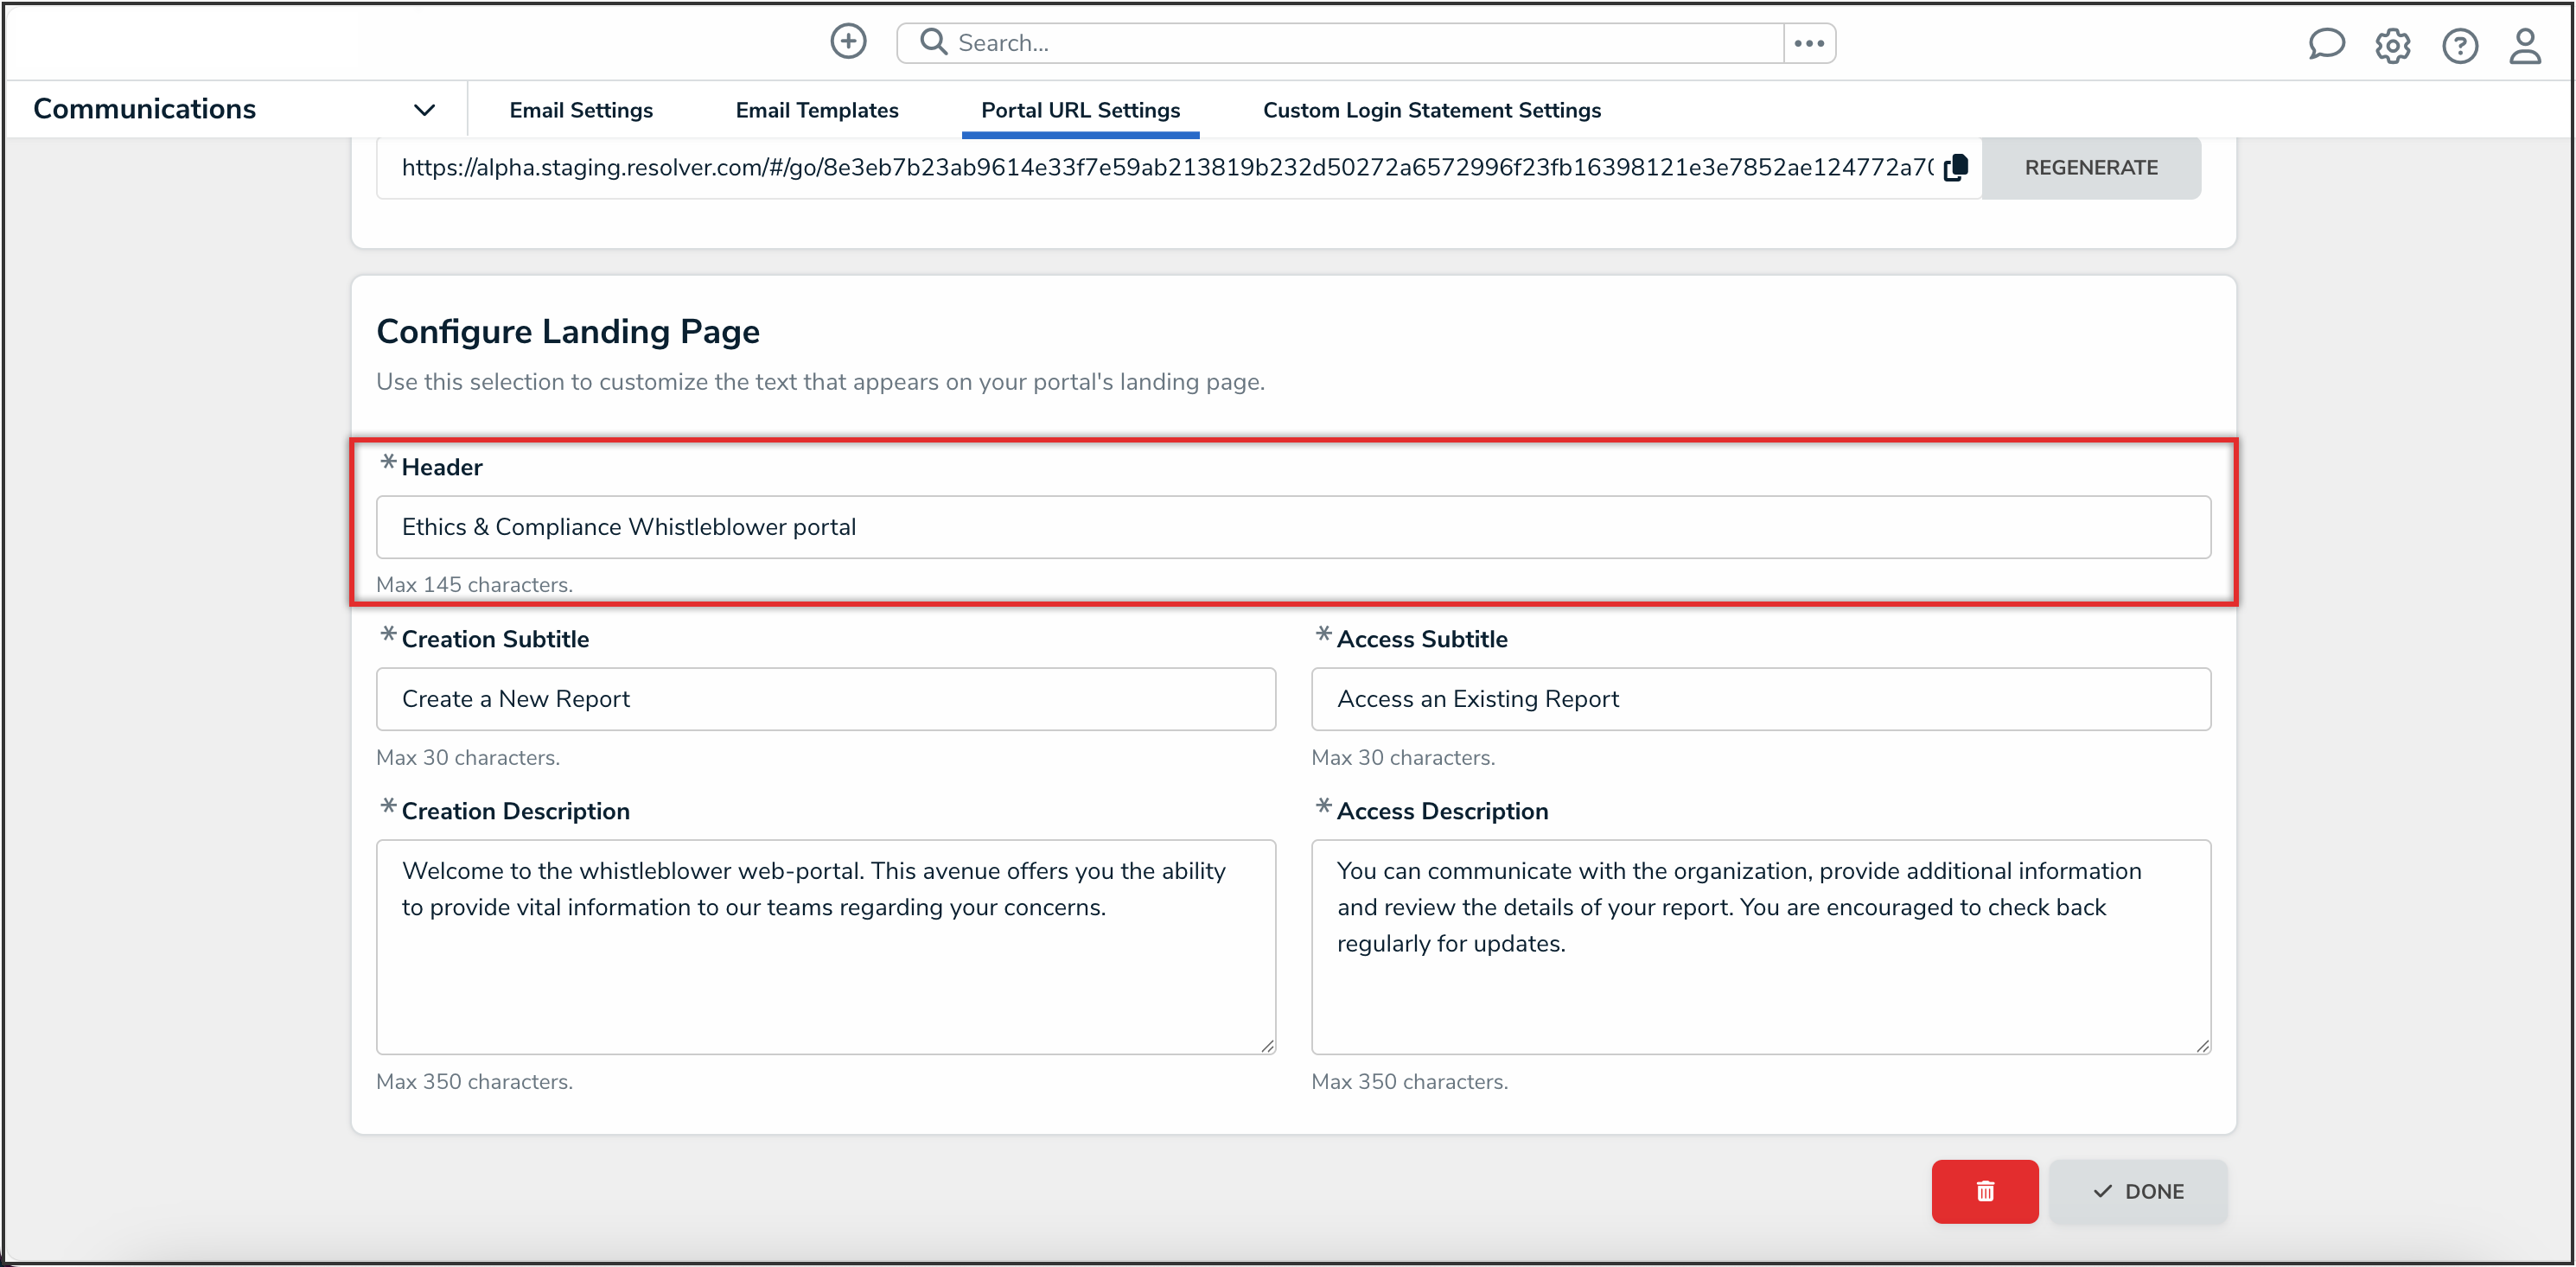This screenshot has width=2576, height=1267.
Task: Open the search options ellipsis
Action: tap(1808, 43)
